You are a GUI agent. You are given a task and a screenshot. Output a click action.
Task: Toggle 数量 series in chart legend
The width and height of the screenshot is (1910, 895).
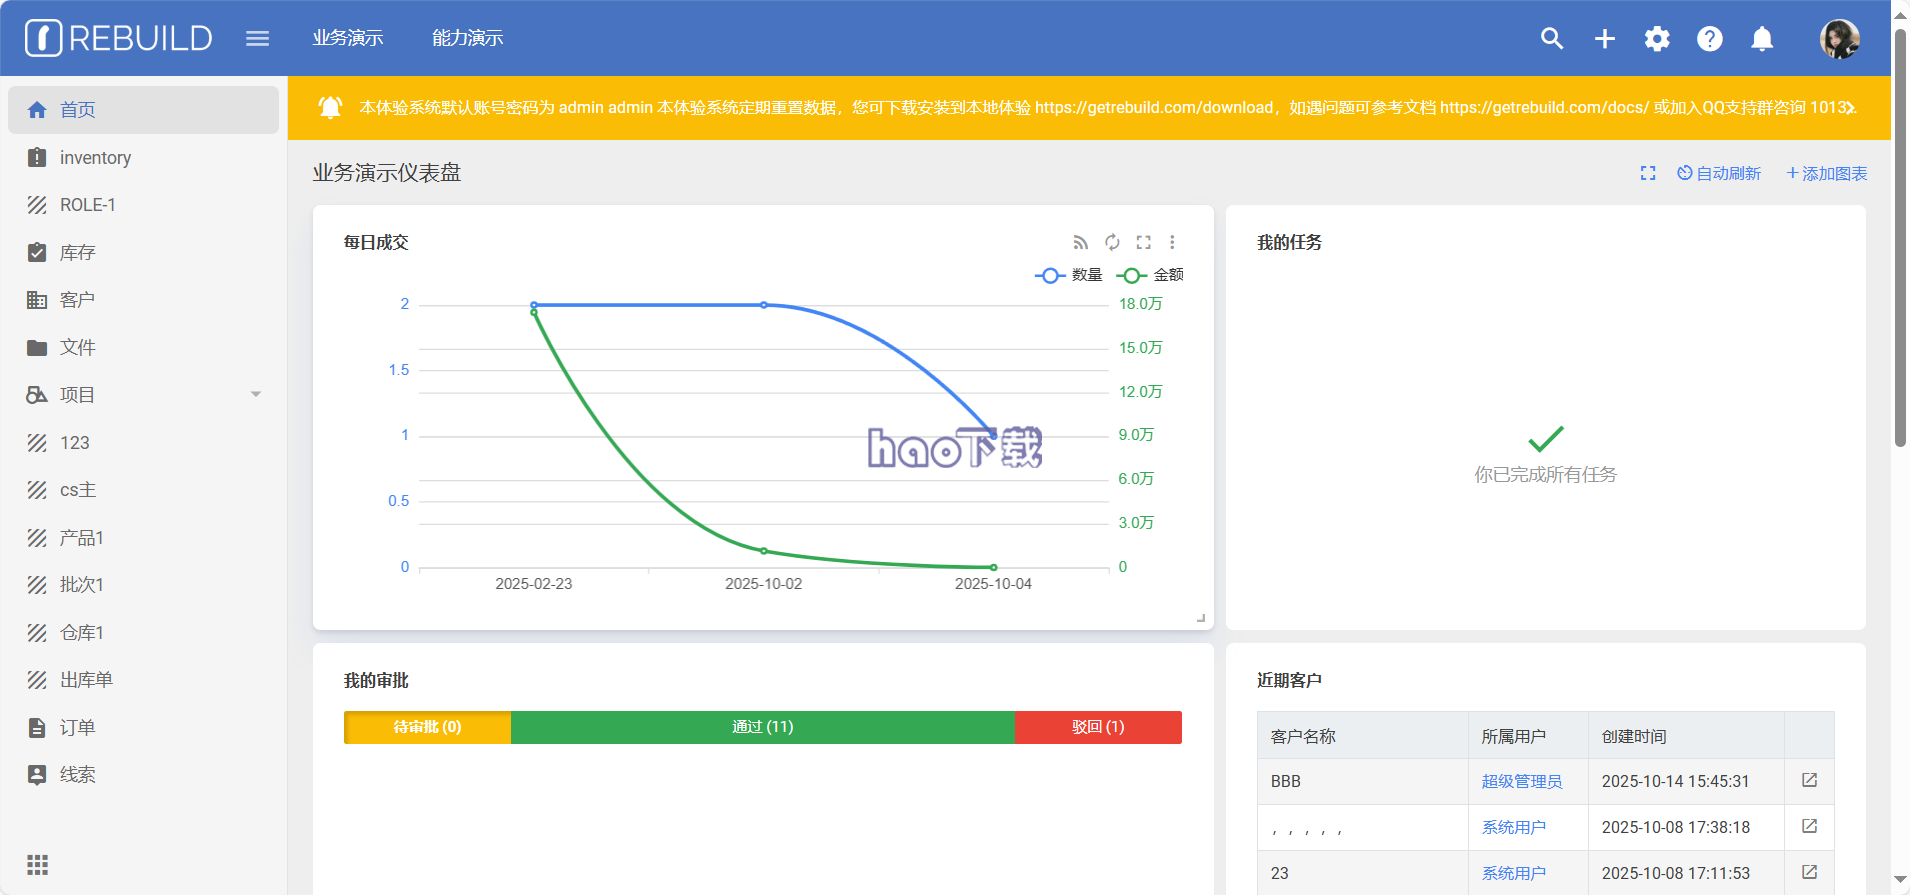[x=1069, y=275]
